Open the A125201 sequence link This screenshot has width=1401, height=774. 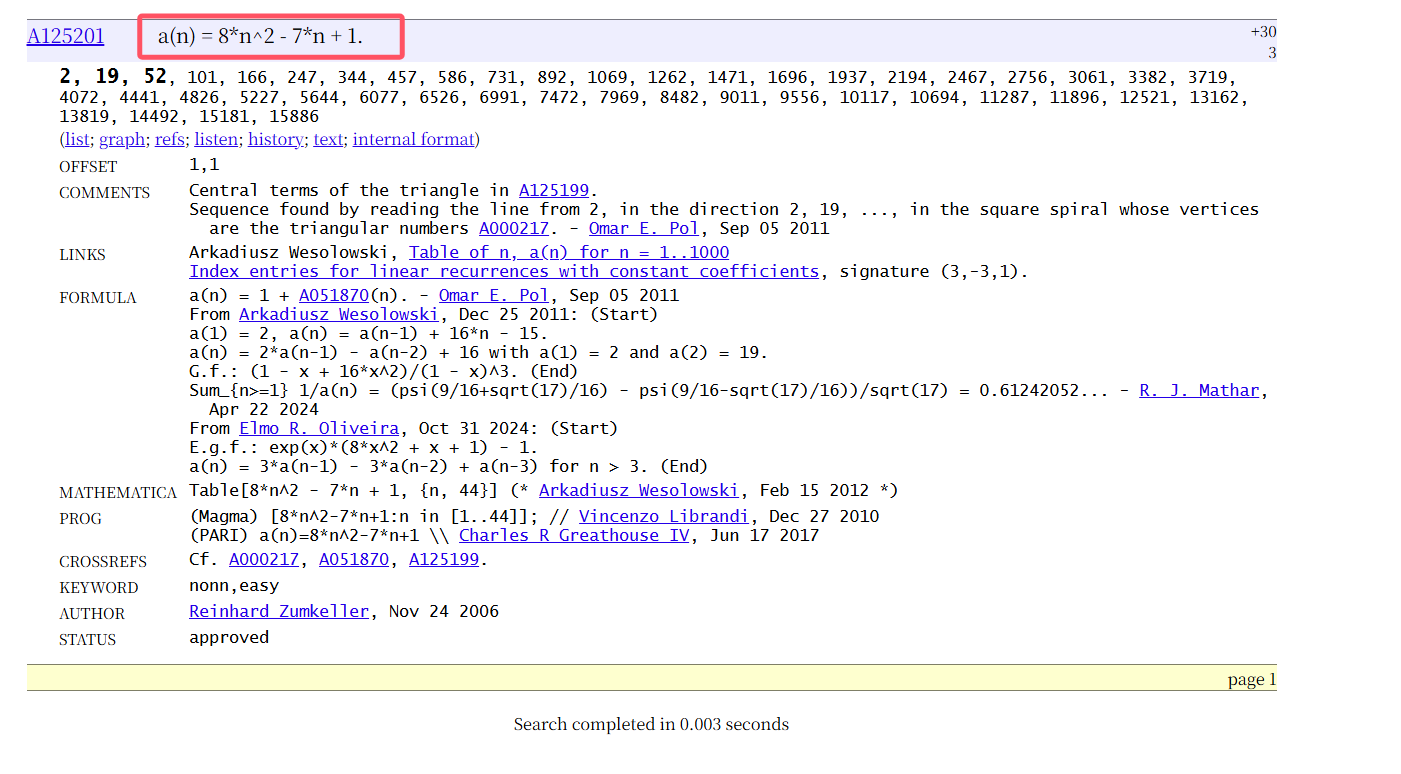pos(65,37)
